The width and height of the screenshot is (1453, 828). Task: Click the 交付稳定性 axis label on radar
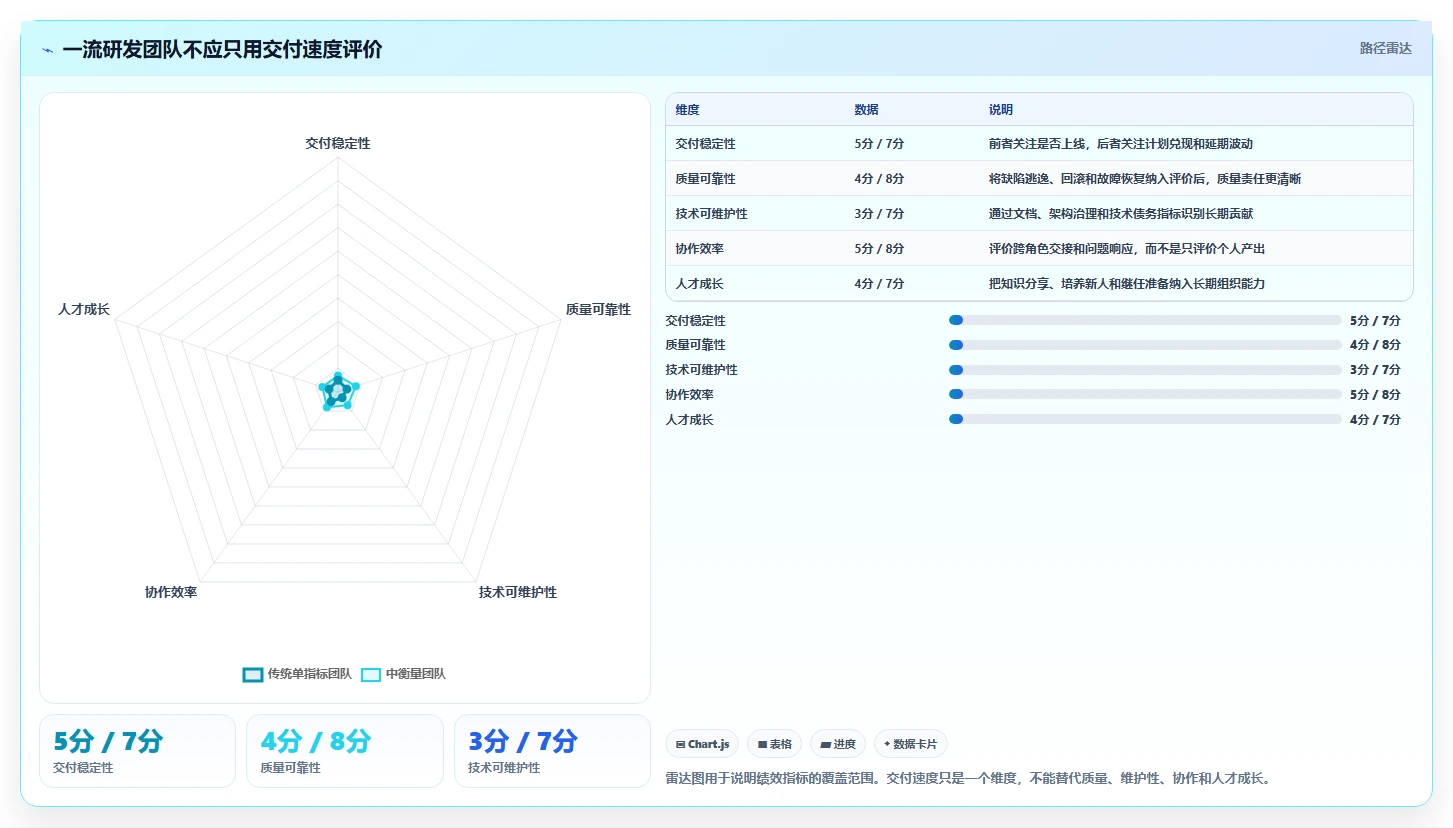pyautogui.click(x=338, y=144)
